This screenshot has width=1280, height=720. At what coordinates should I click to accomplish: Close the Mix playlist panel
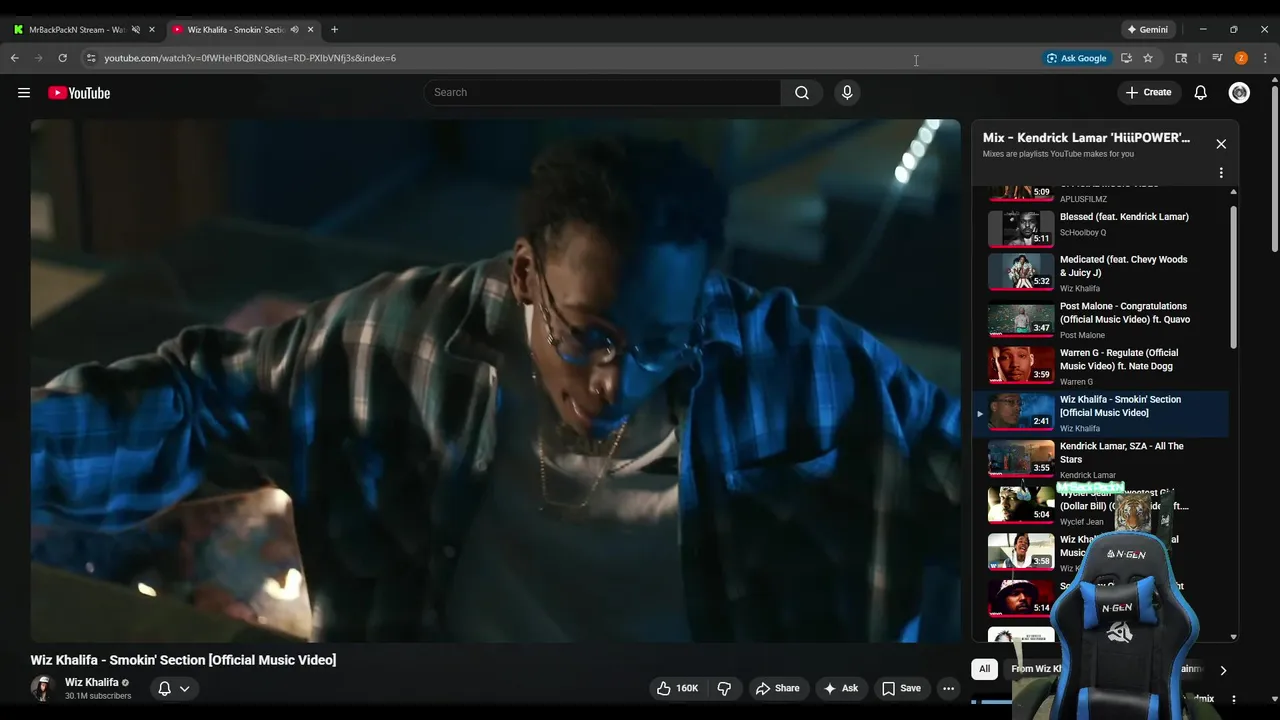pos(1221,144)
